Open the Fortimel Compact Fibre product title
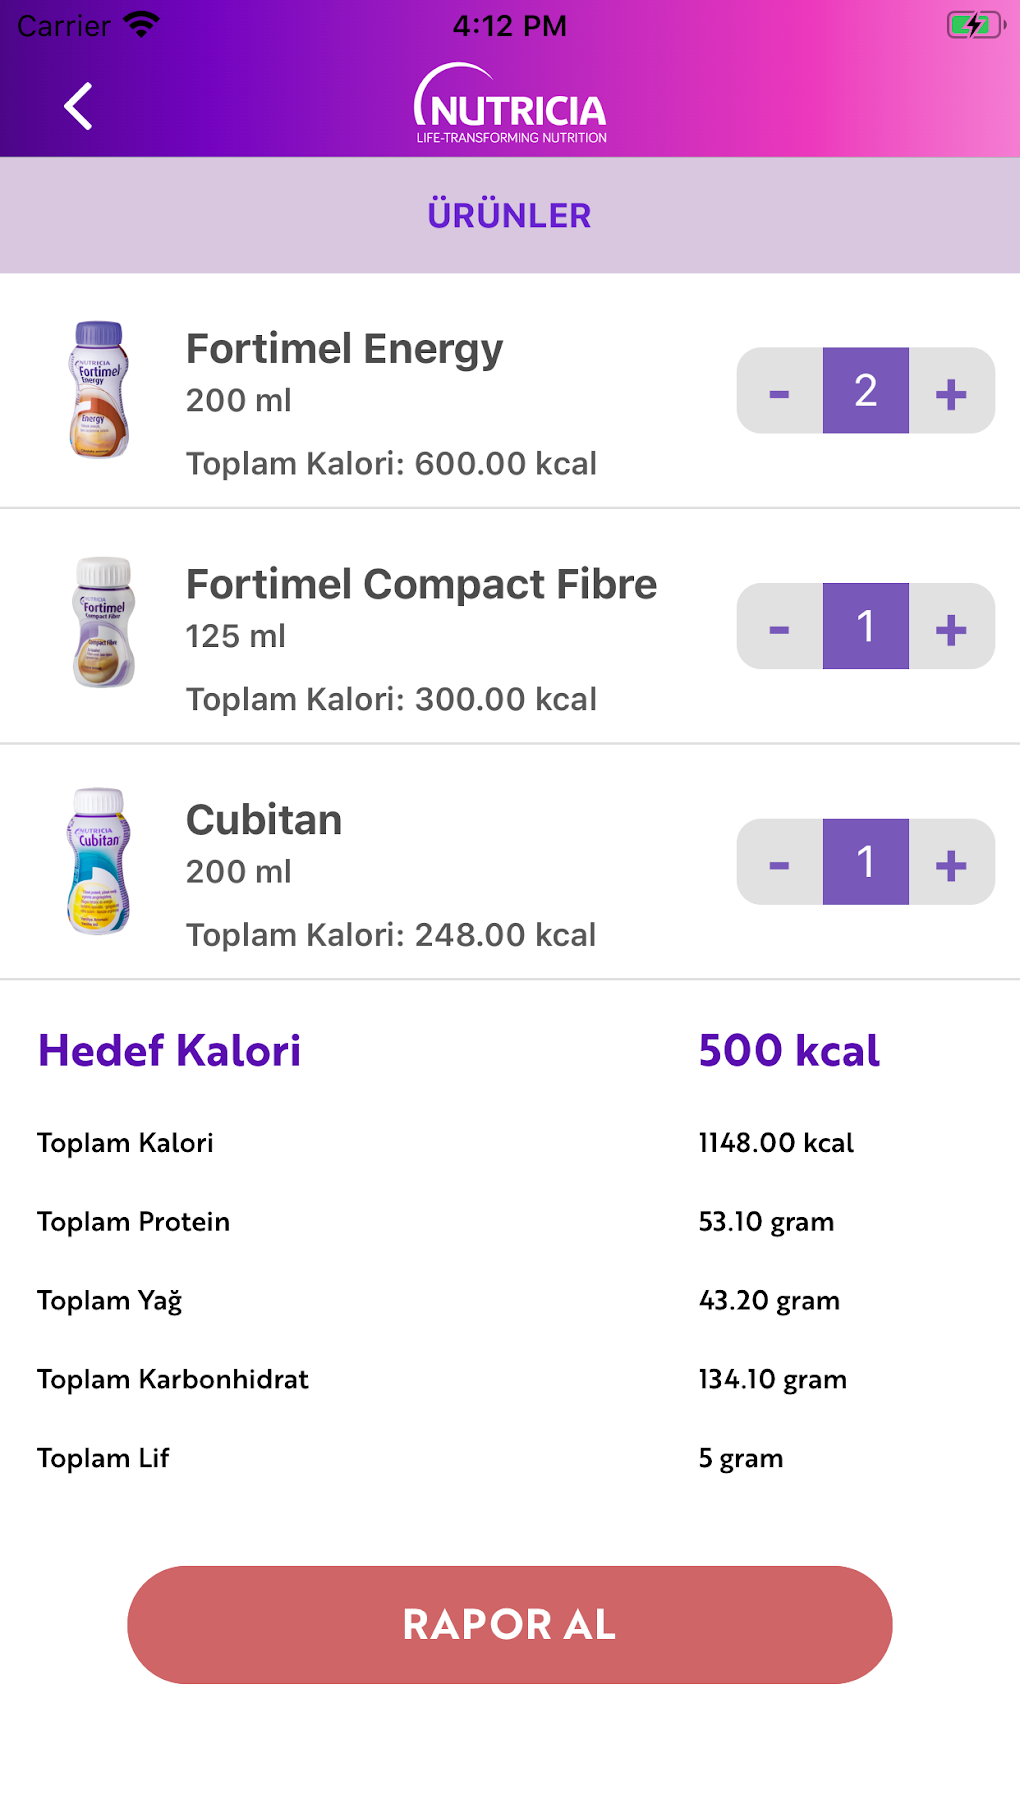This screenshot has height=1813, width=1020. [421, 585]
